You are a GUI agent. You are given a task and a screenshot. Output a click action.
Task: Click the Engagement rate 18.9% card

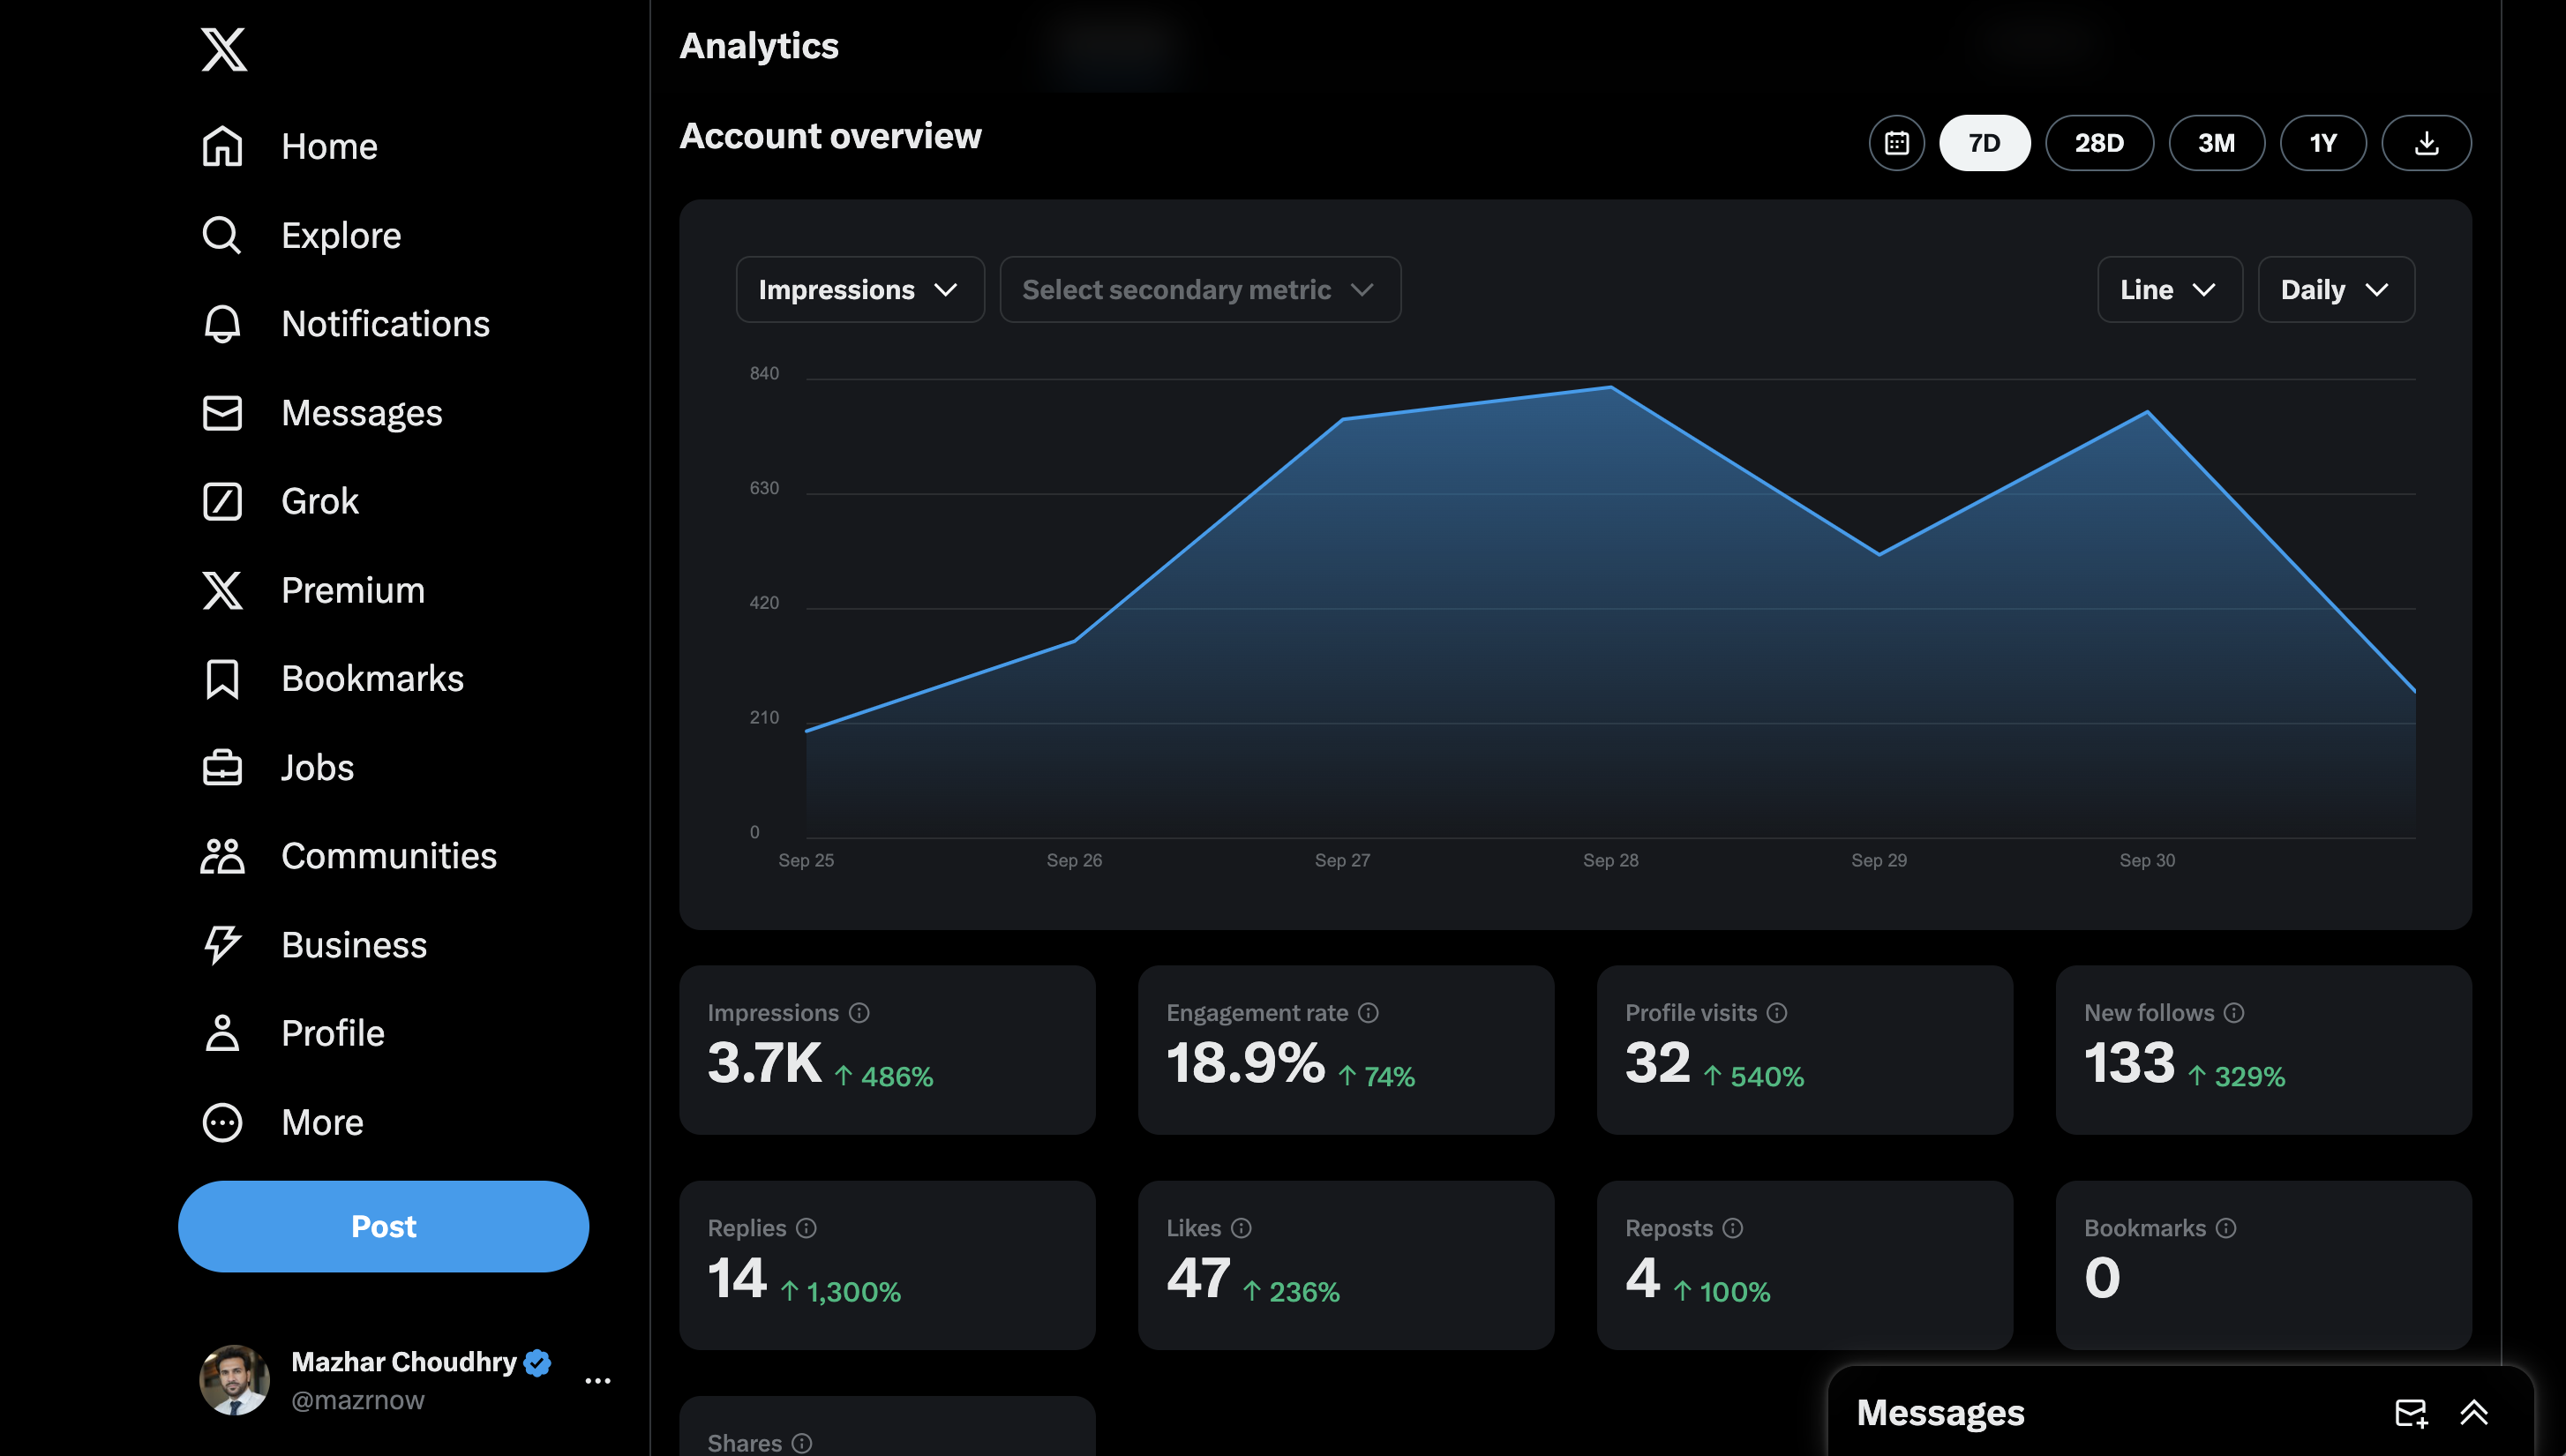(x=1345, y=1049)
